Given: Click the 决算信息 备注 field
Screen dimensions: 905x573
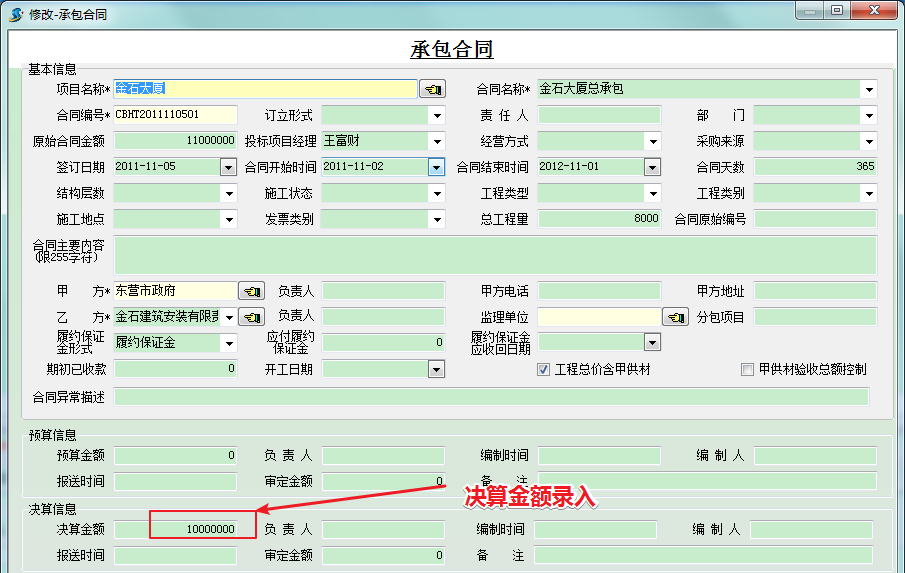Looking at the screenshot, I should tap(703, 555).
